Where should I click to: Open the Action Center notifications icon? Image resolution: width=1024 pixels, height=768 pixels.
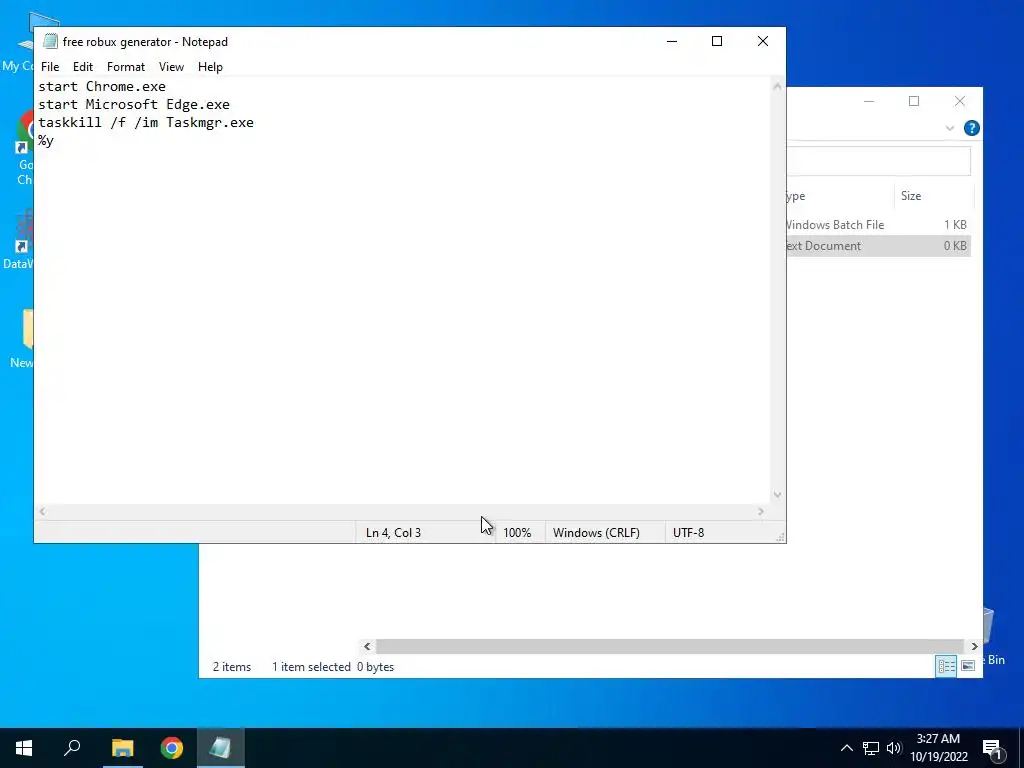point(993,749)
